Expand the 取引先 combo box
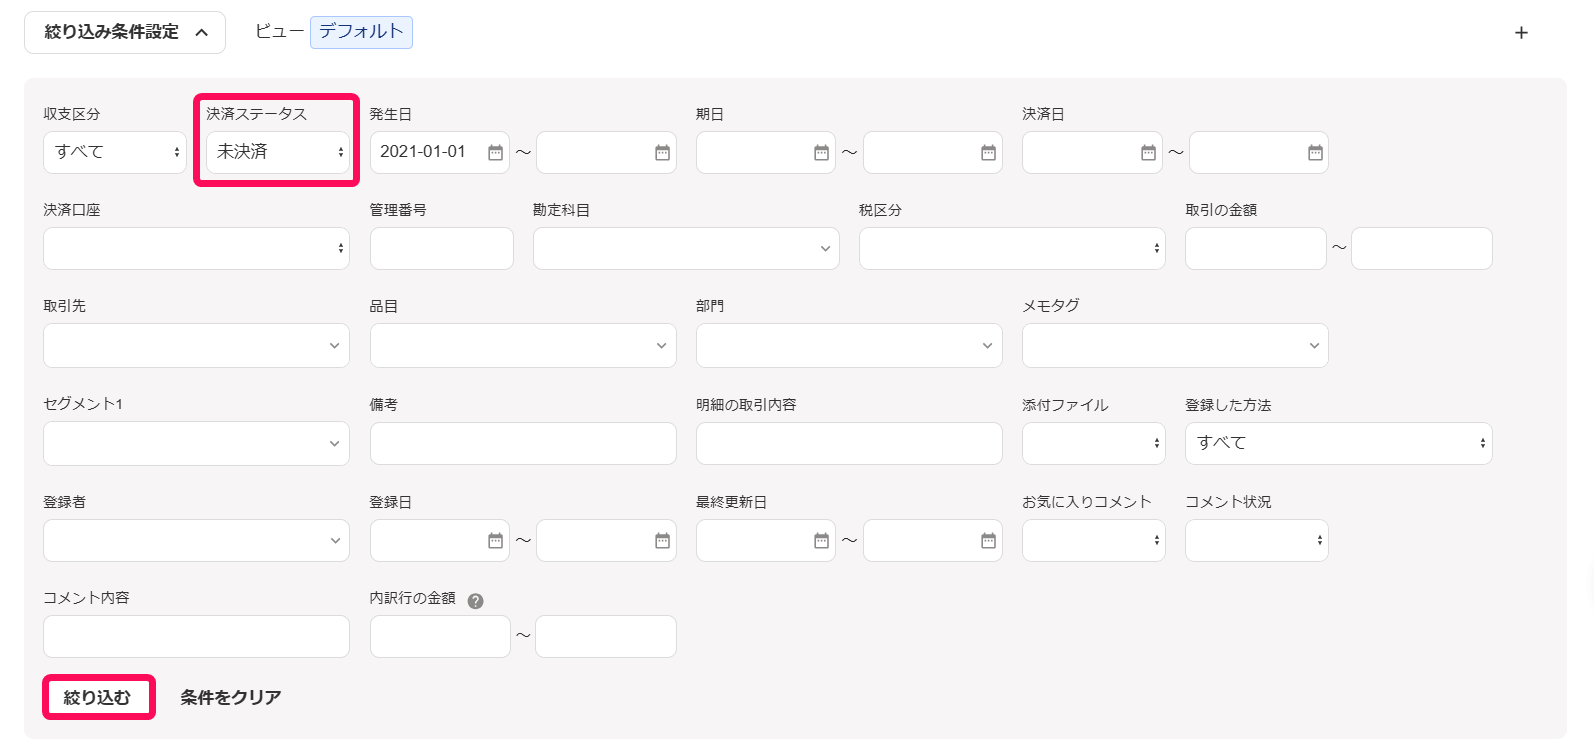1594x754 pixels. pyautogui.click(x=196, y=345)
